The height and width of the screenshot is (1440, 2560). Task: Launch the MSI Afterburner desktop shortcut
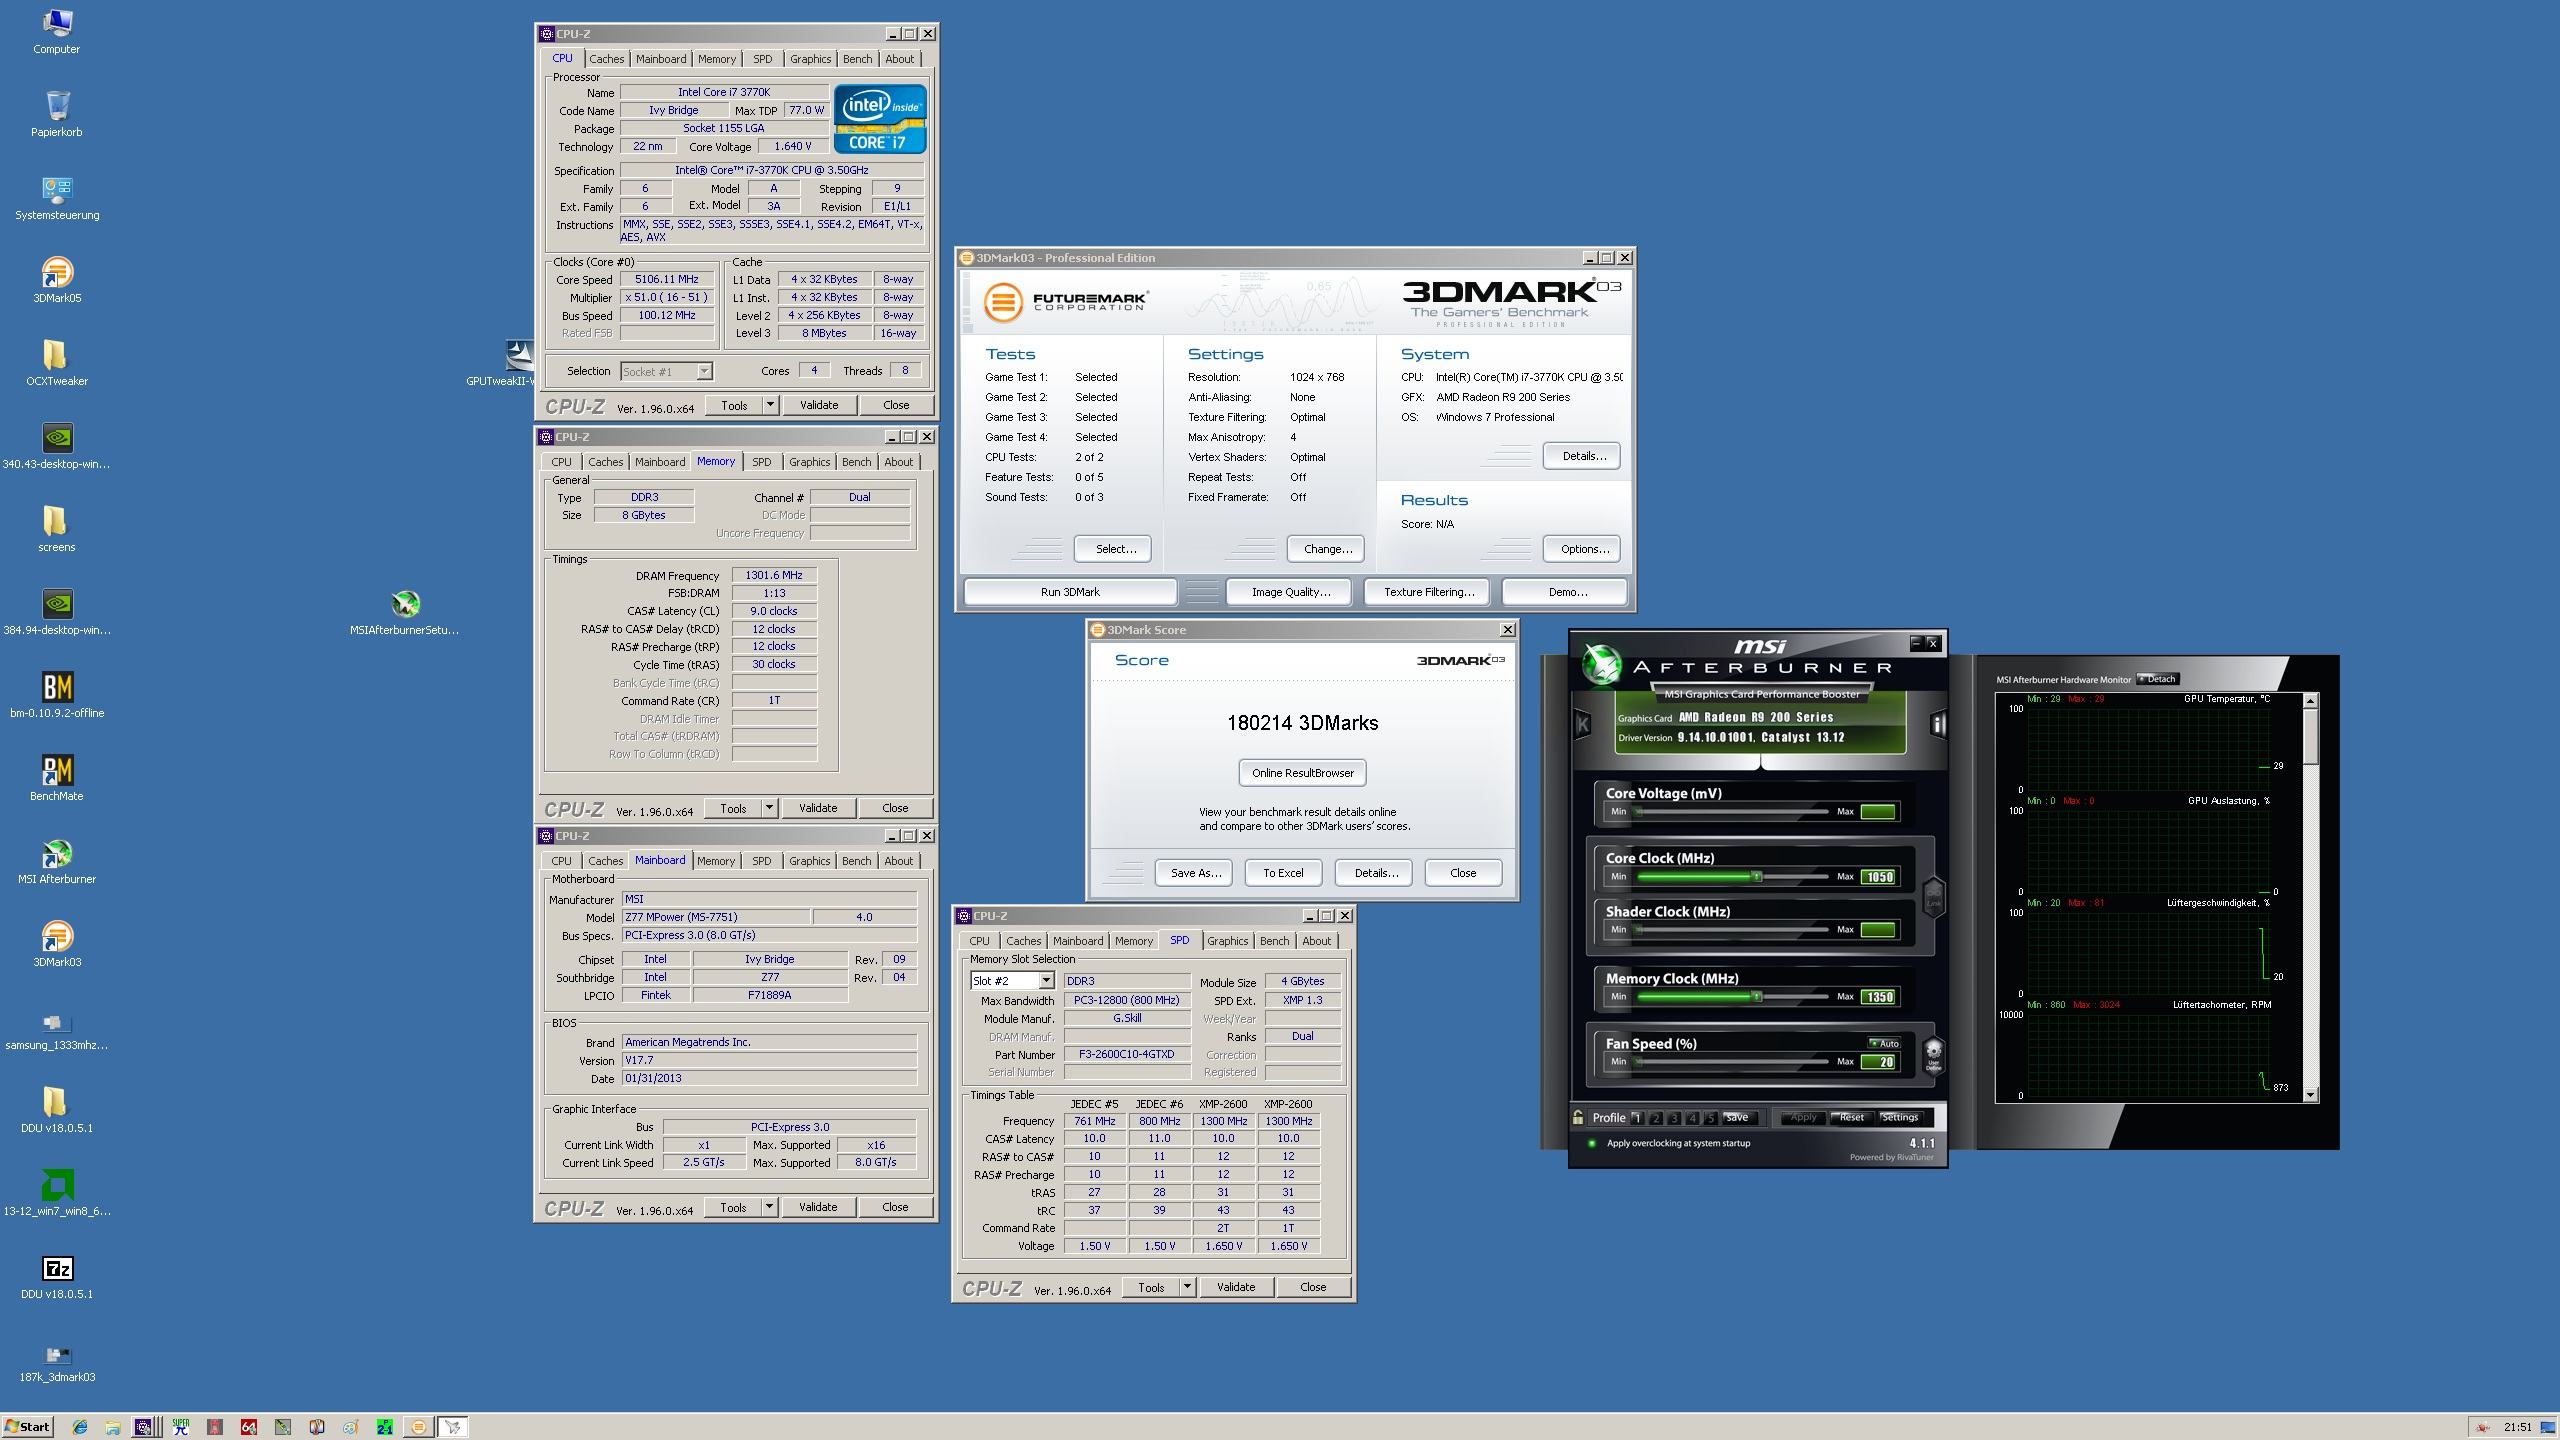point(57,861)
